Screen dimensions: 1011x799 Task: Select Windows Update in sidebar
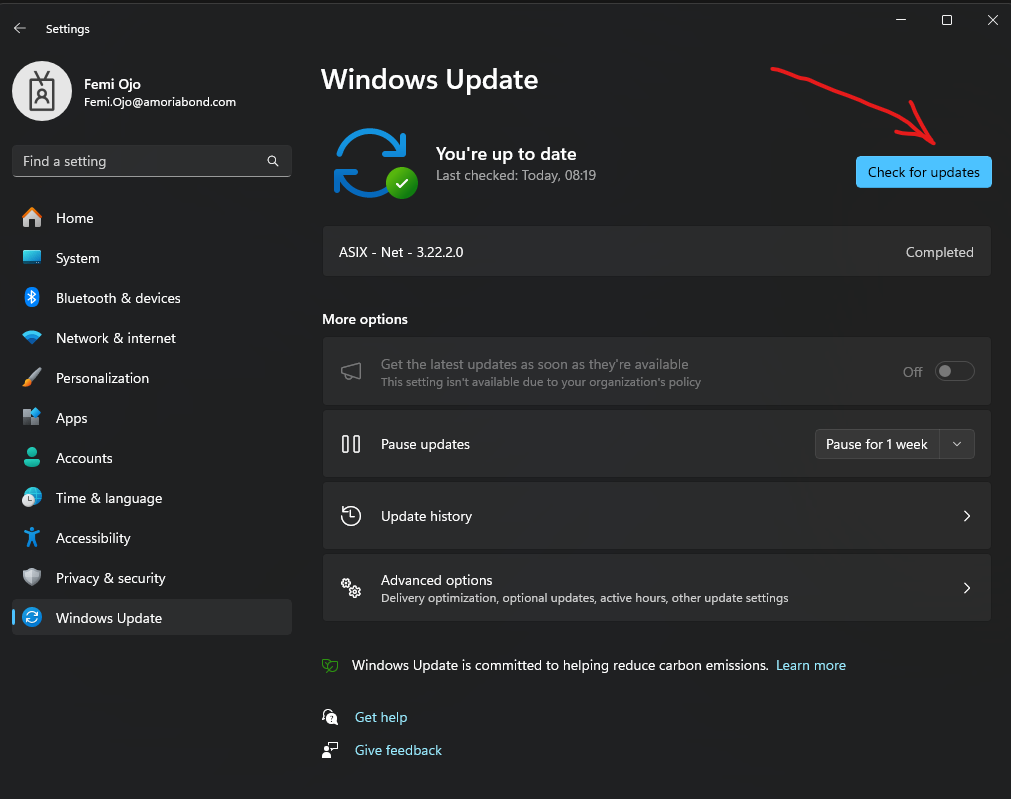pyautogui.click(x=152, y=618)
